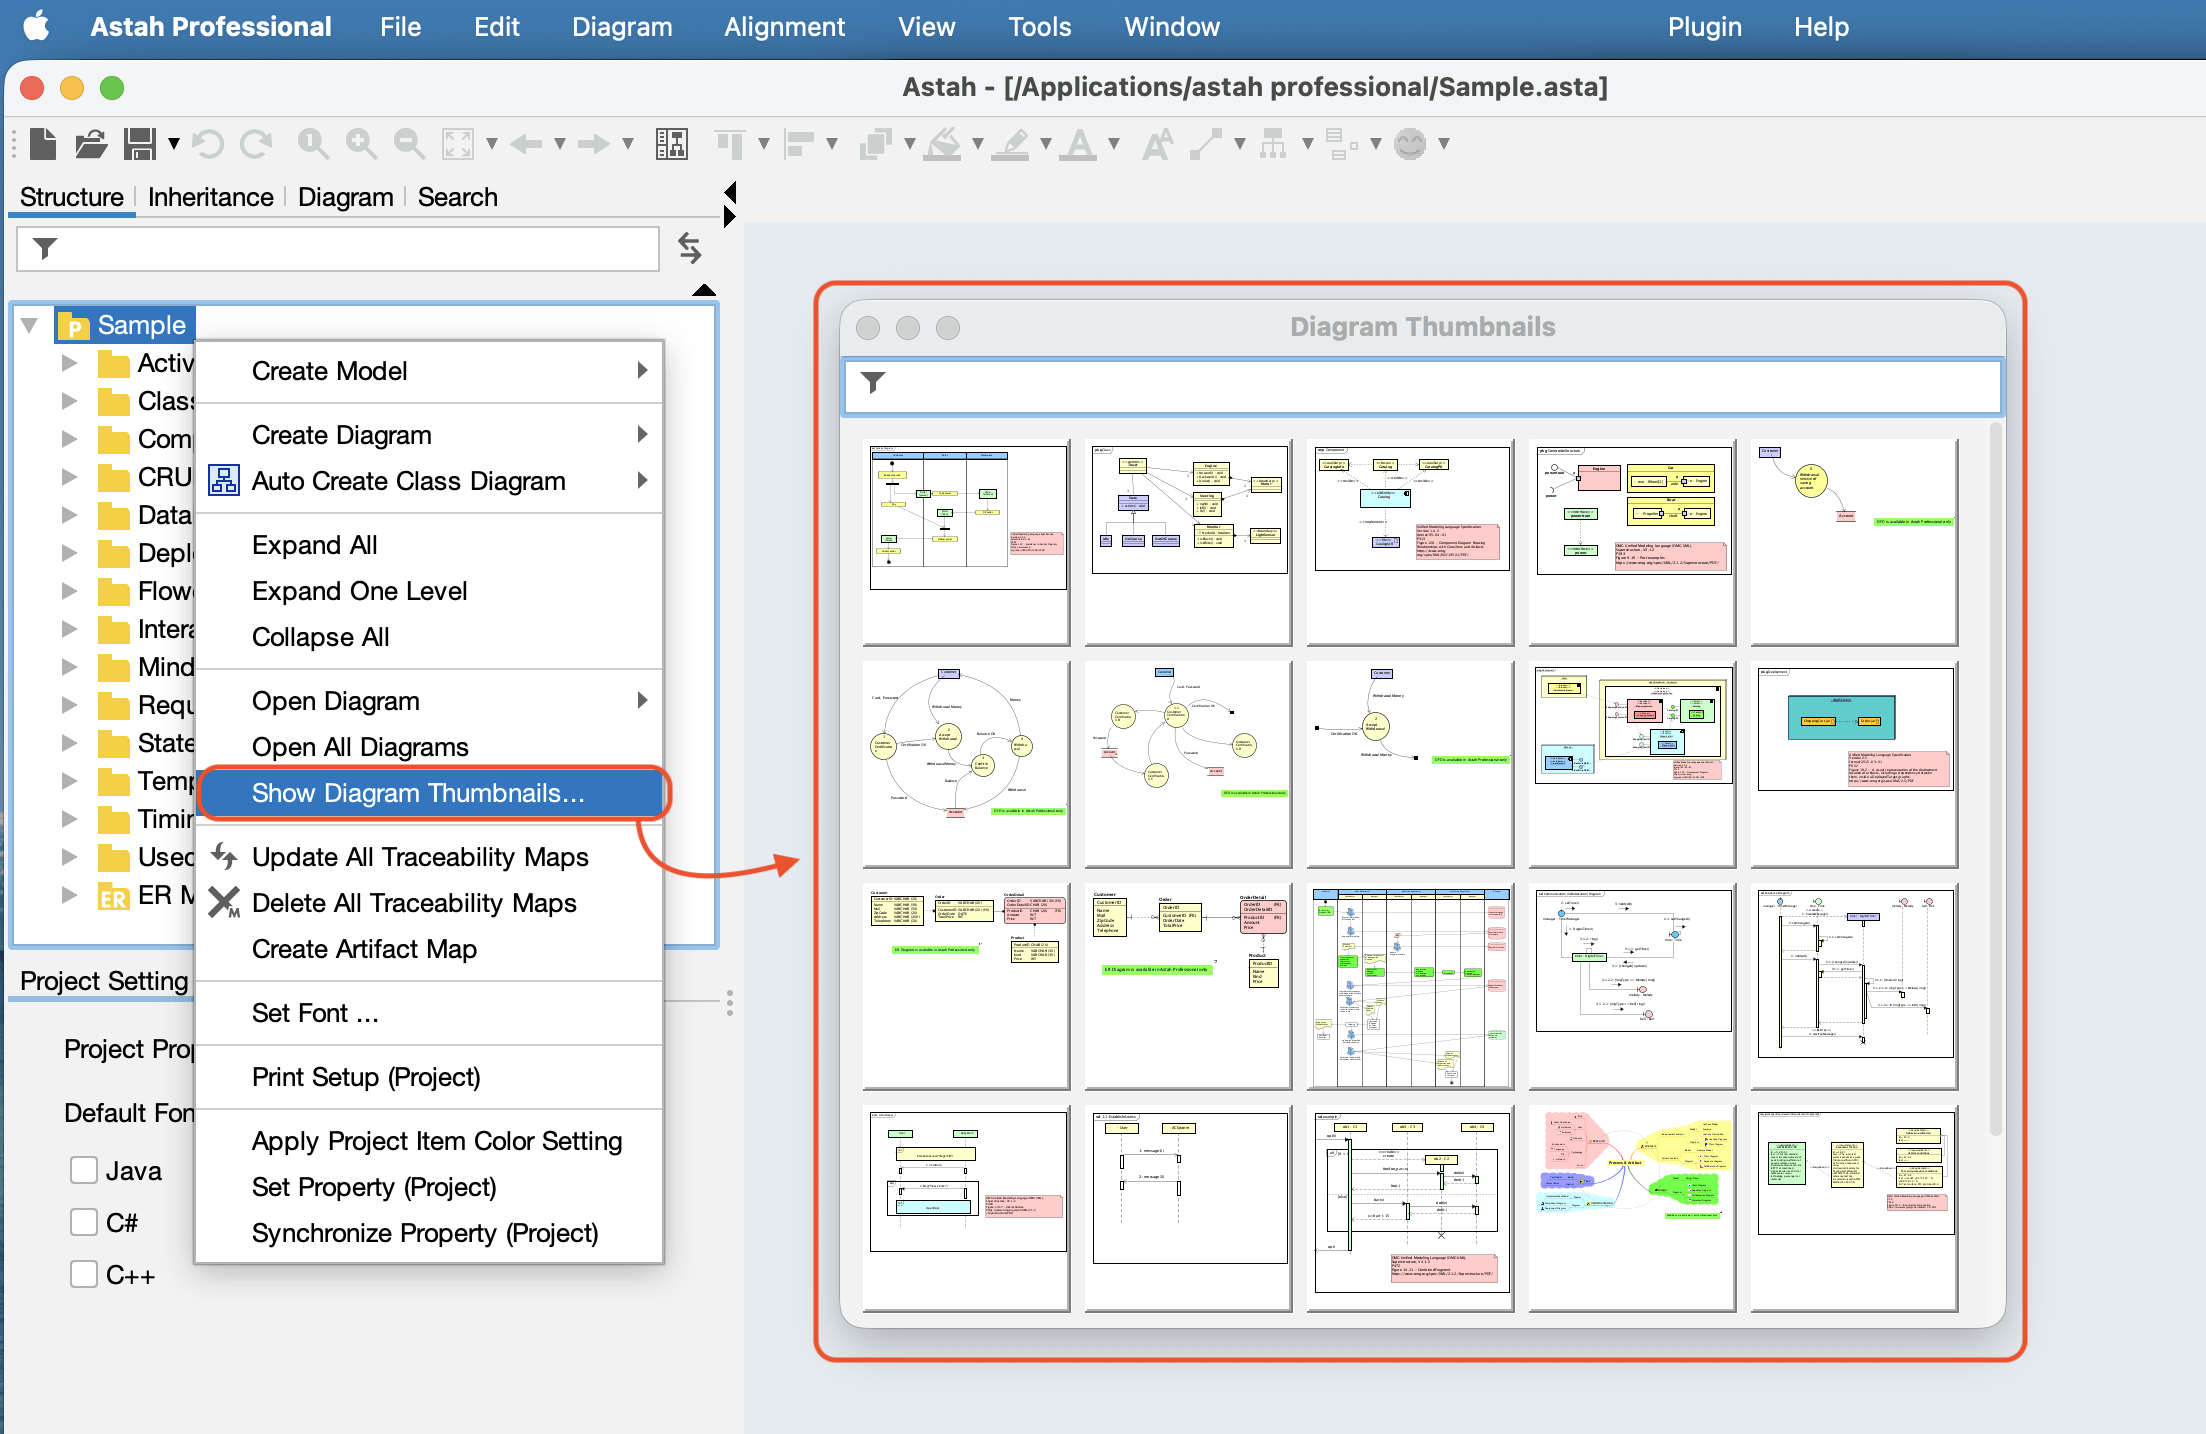Expand the CRU folder in tree
This screenshot has height=1434, width=2206.
tap(69, 477)
